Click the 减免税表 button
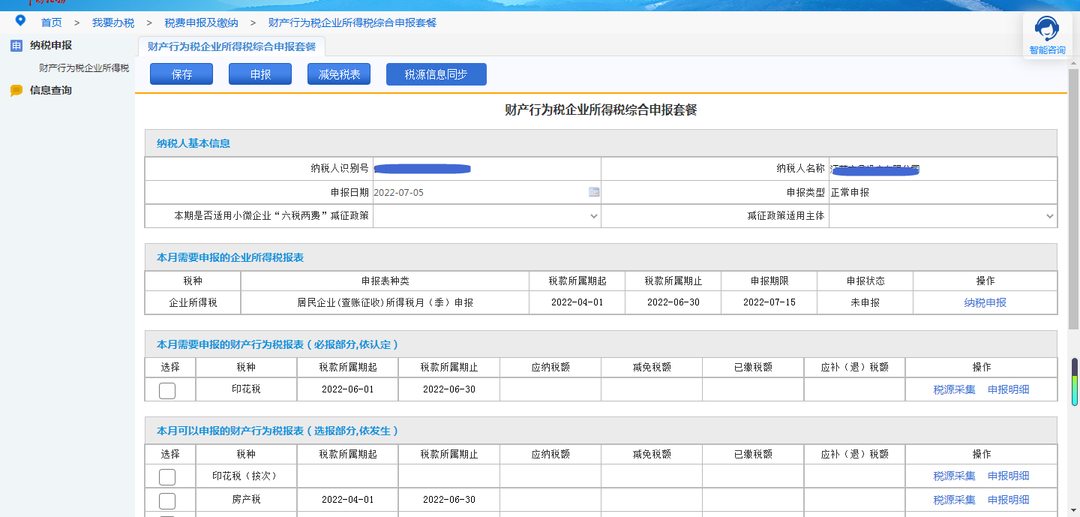Viewport: 1080px width, 517px height. coord(339,74)
